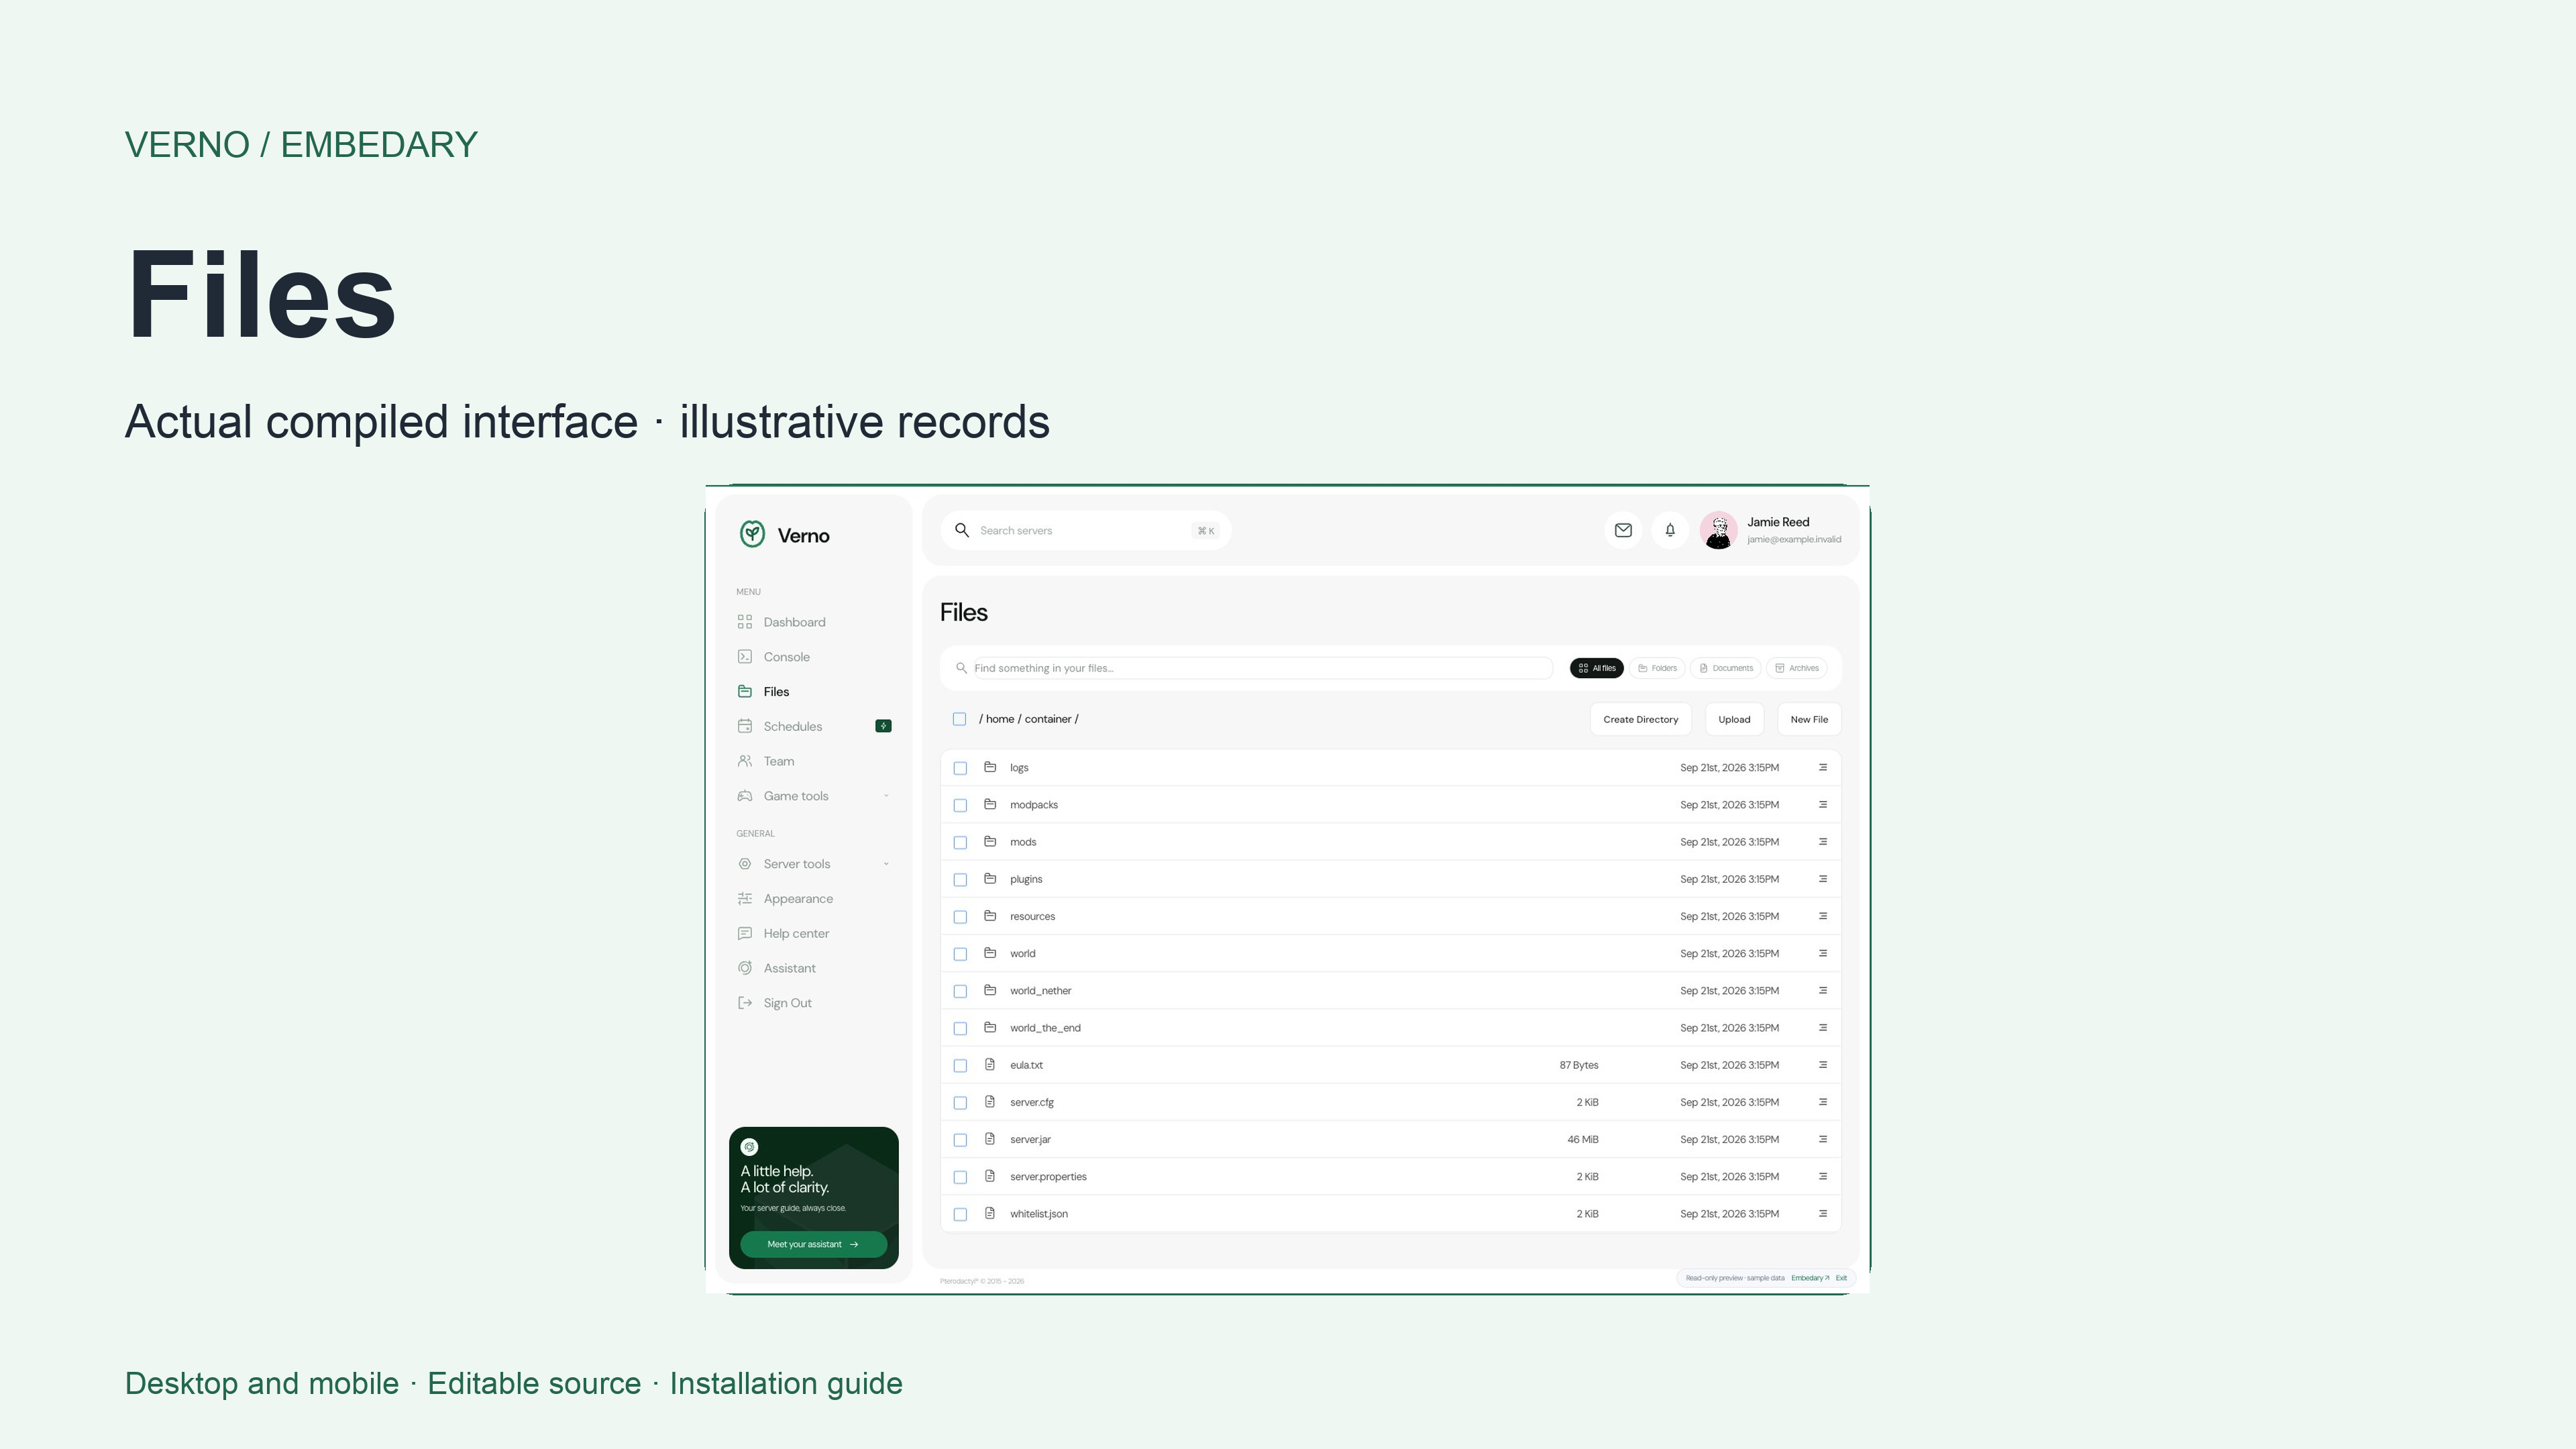2576x1449 pixels.
Task: Open the row menu for modpacks
Action: pyautogui.click(x=1822, y=805)
